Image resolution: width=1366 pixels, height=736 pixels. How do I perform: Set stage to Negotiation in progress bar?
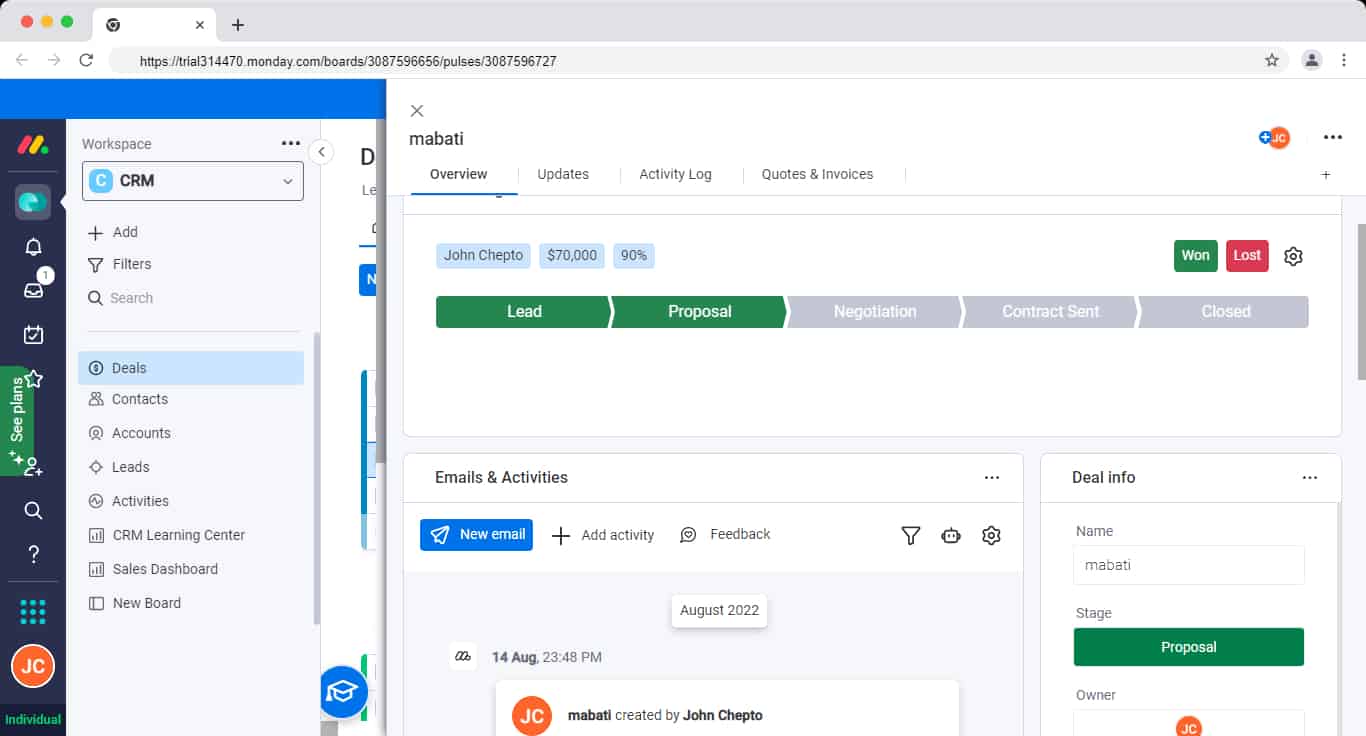(x=874, y=312)
